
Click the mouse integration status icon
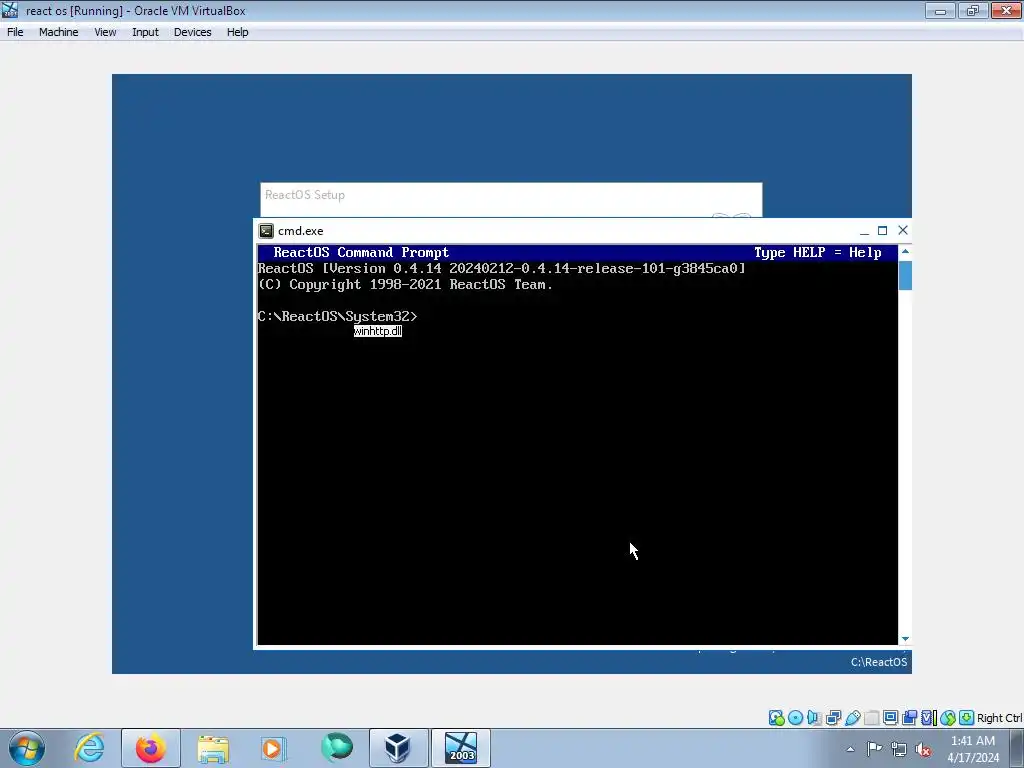[948, 718]
